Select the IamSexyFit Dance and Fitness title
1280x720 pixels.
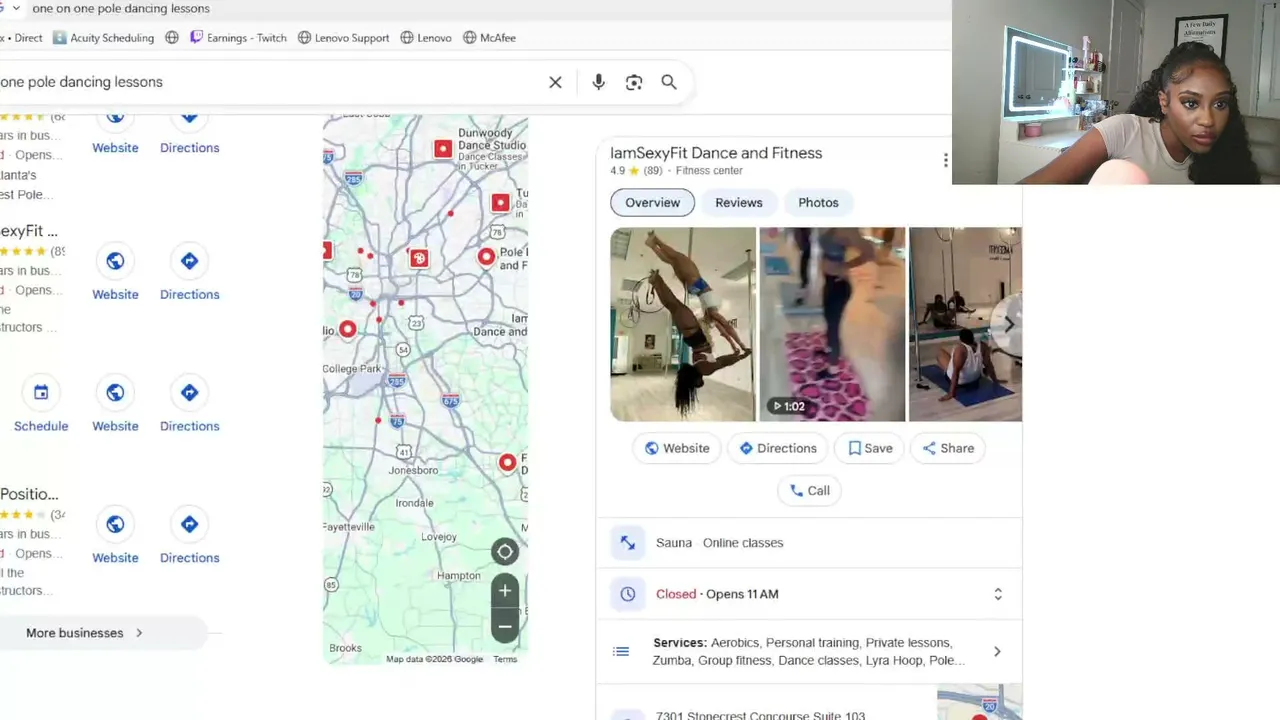[716, 153]
